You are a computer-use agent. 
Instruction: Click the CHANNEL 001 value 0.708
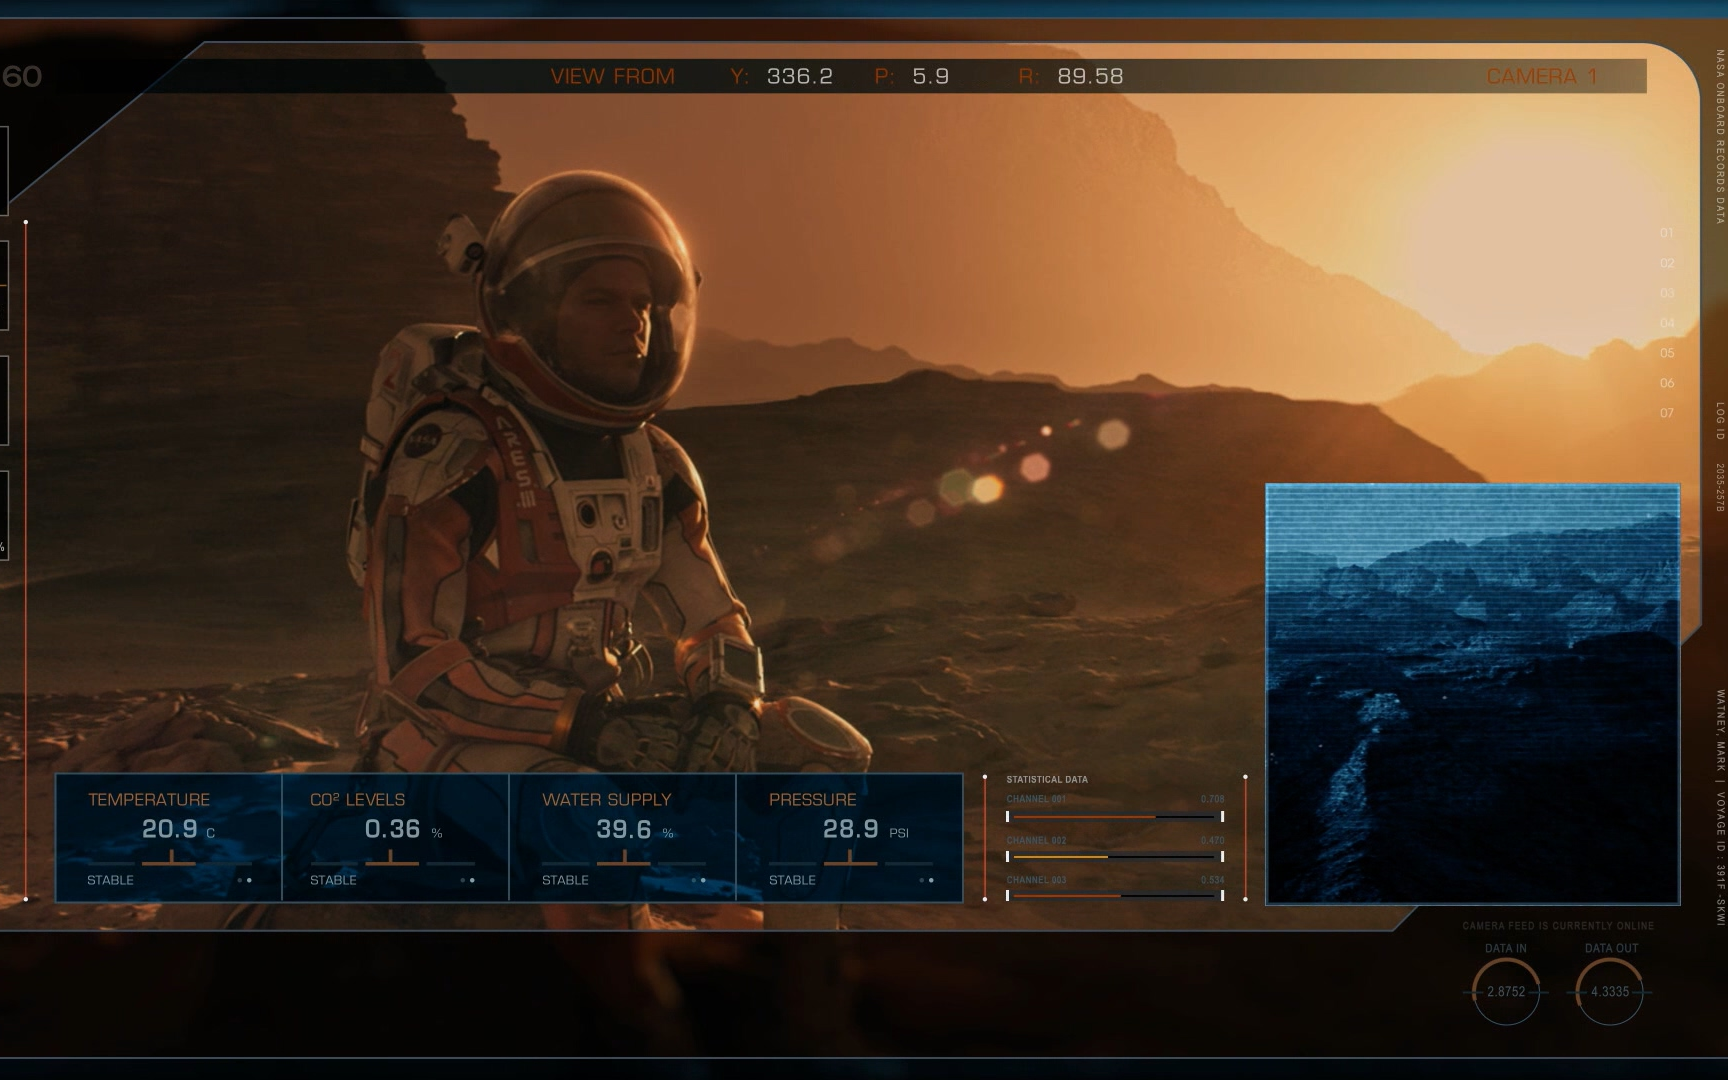tap(1212, 799)
